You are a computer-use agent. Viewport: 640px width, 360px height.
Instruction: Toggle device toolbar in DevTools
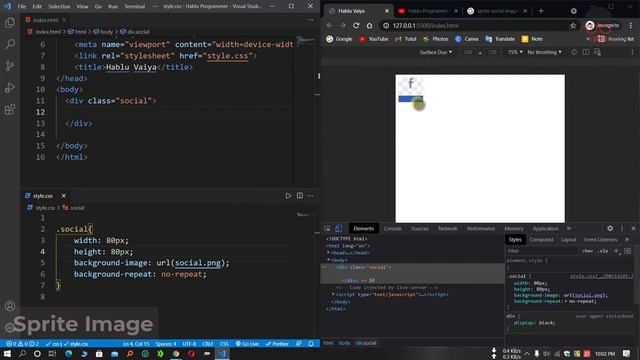point(338,229)
